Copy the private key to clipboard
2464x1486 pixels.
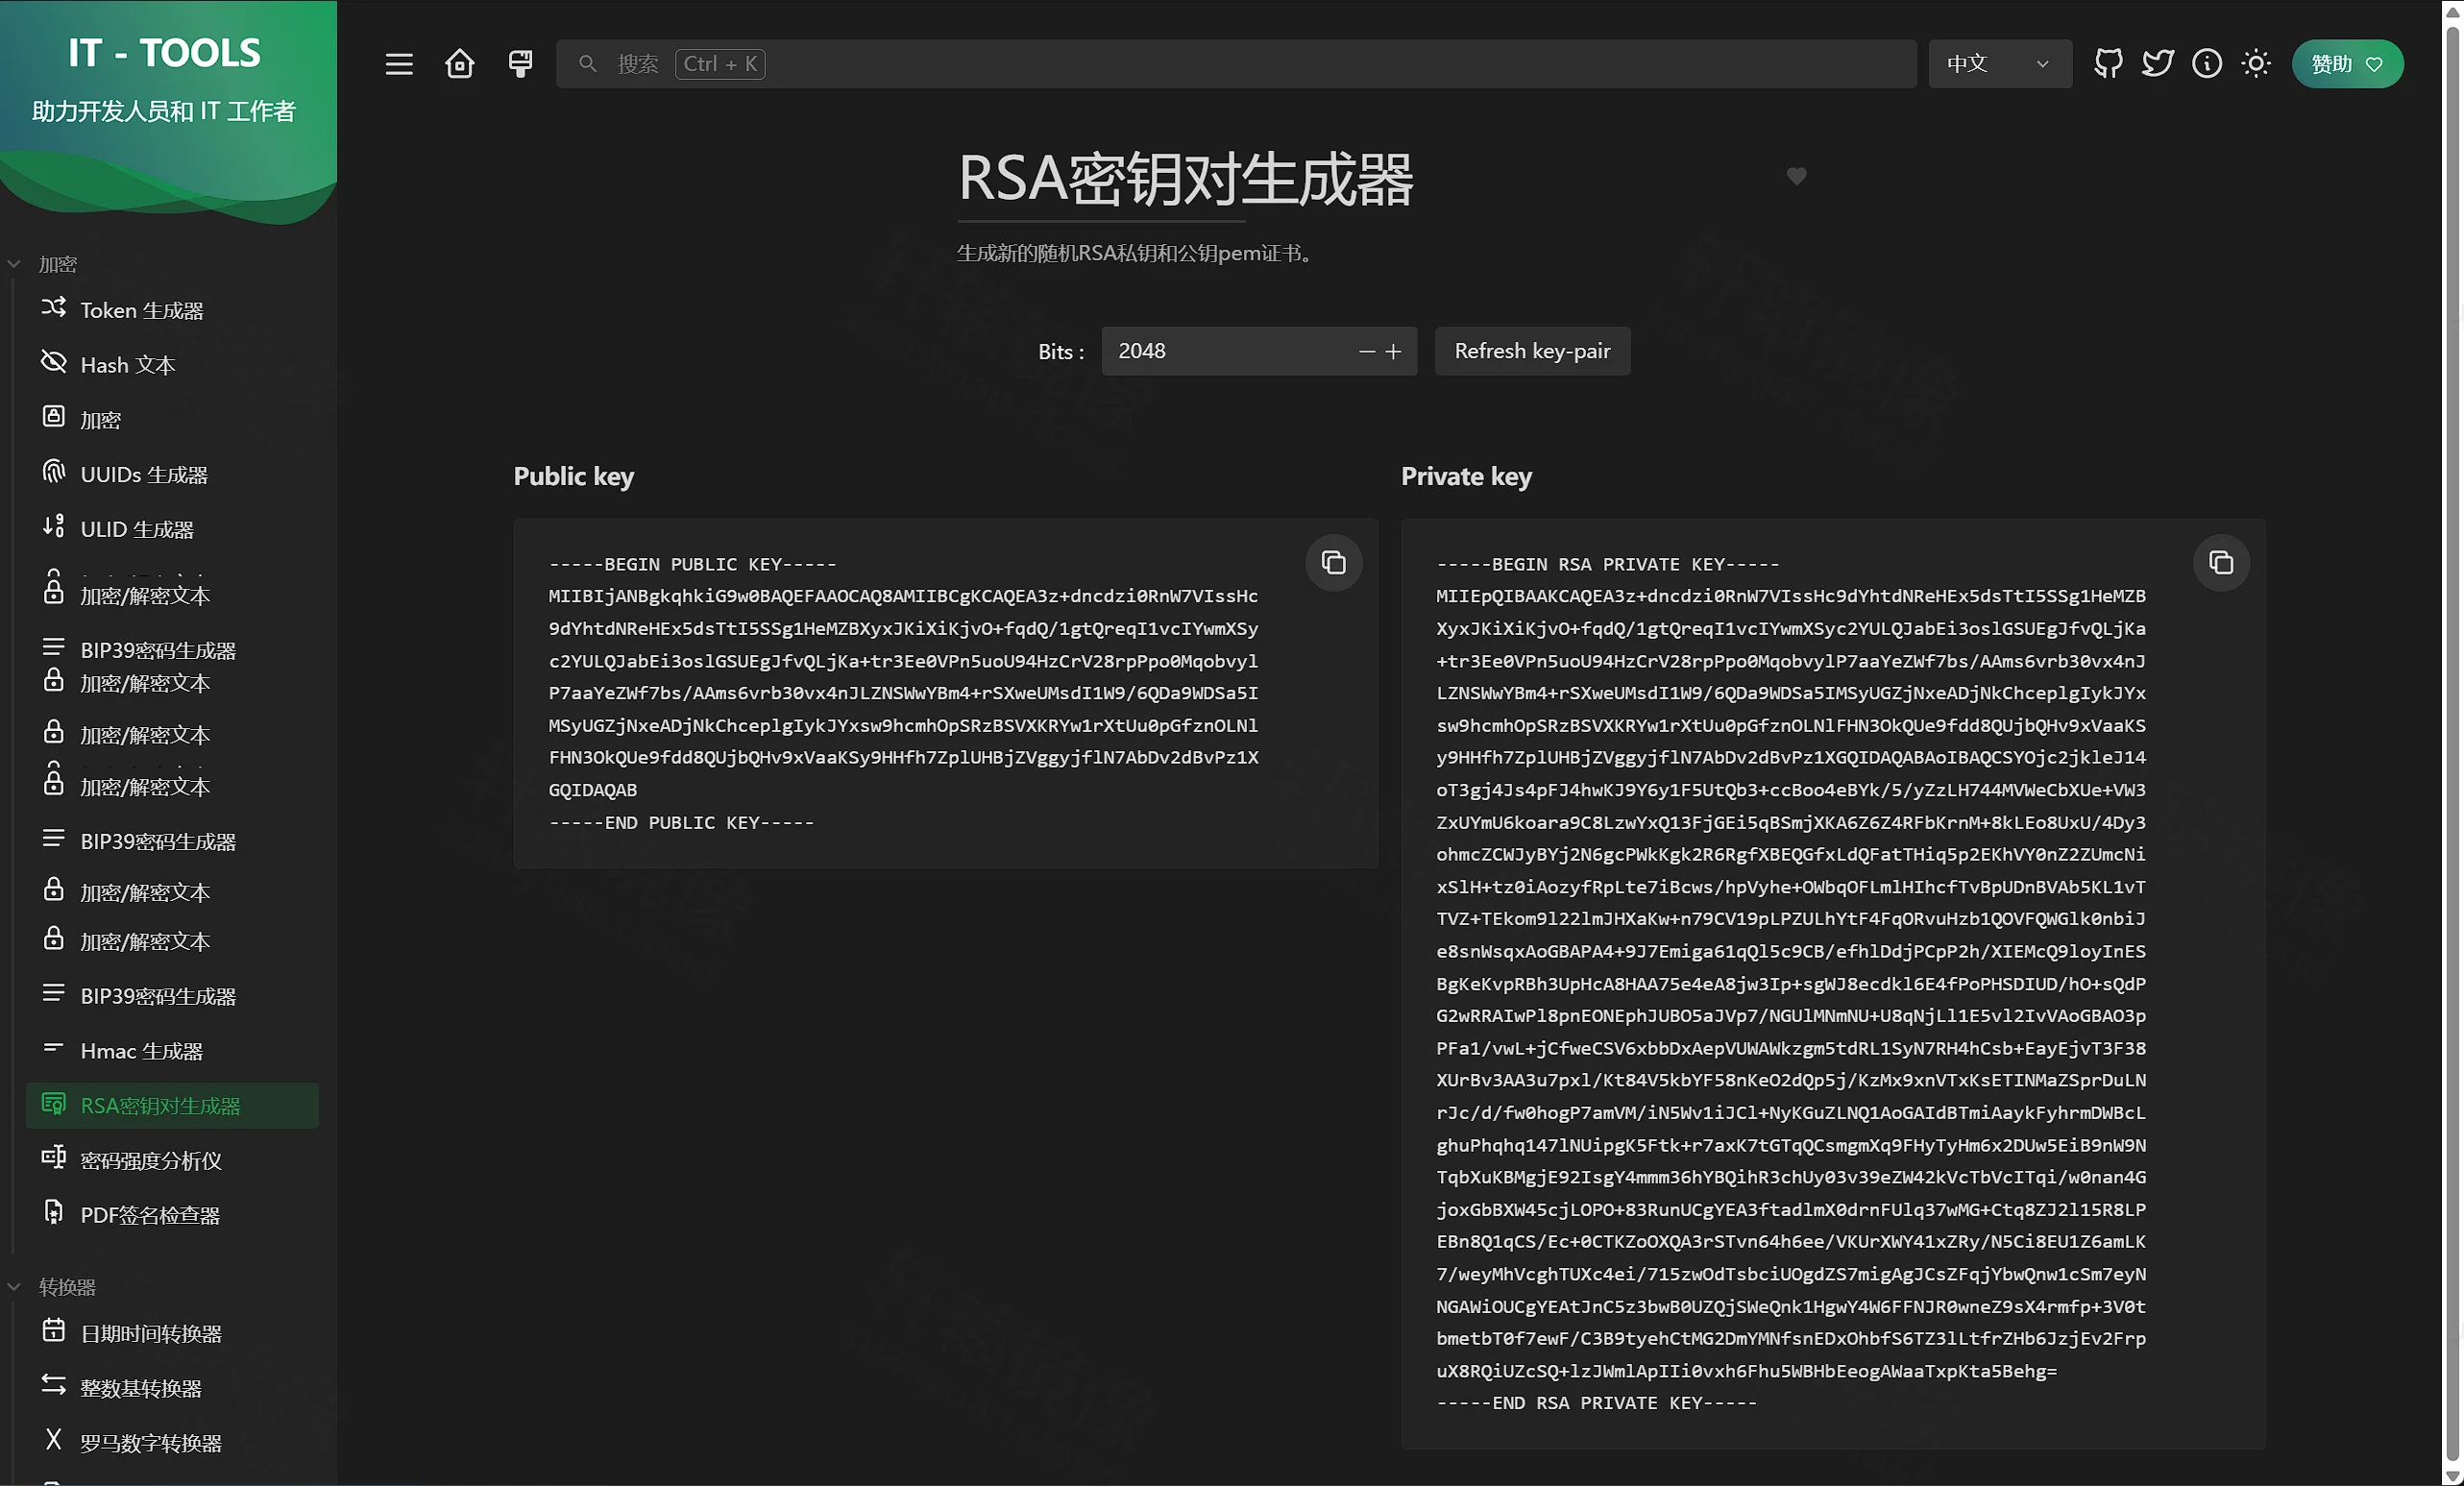2221,563
